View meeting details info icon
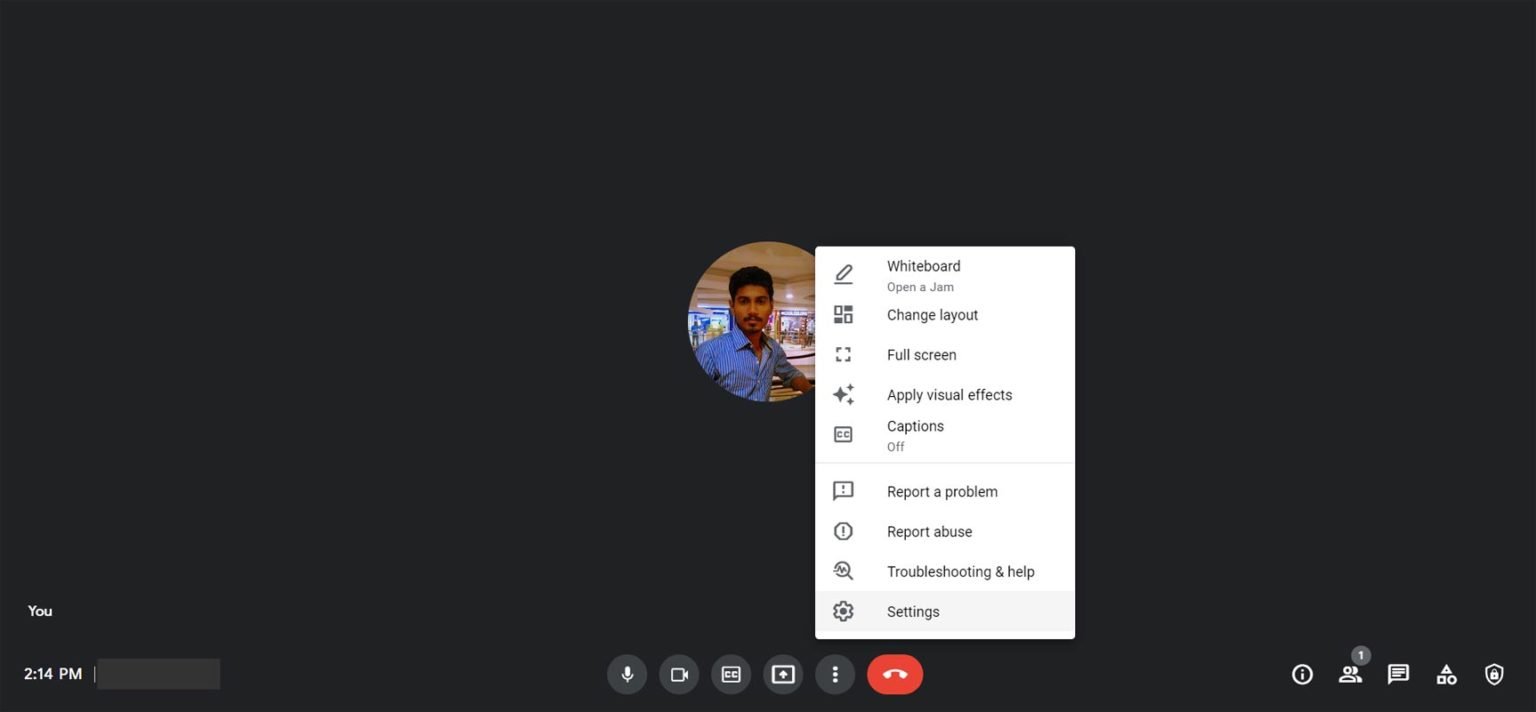This screenshot has width=1536, height=712. pos(1302,674)
